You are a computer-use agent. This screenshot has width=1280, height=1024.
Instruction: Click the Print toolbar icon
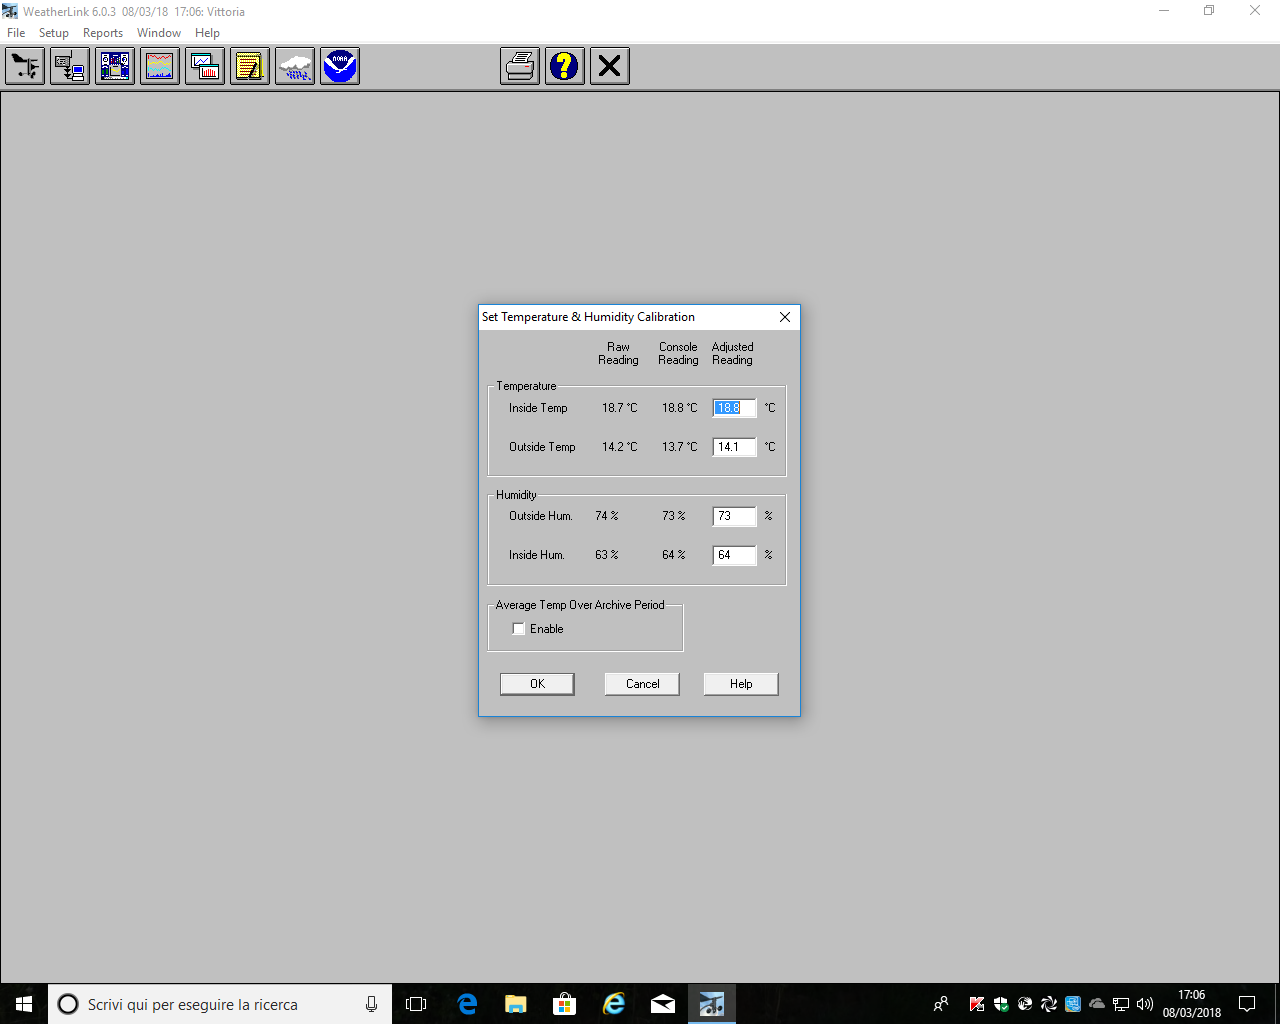520,66
